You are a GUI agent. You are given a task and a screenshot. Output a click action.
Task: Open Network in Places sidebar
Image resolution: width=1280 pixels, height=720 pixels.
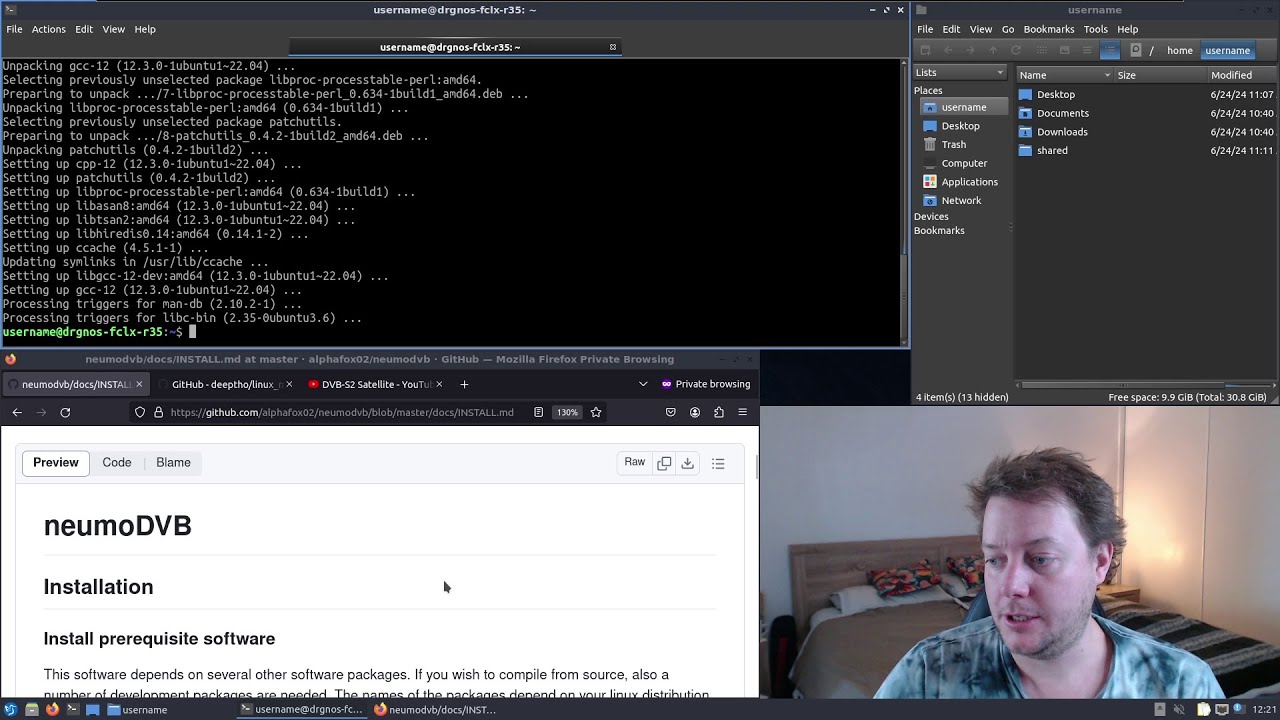[961, 200]
